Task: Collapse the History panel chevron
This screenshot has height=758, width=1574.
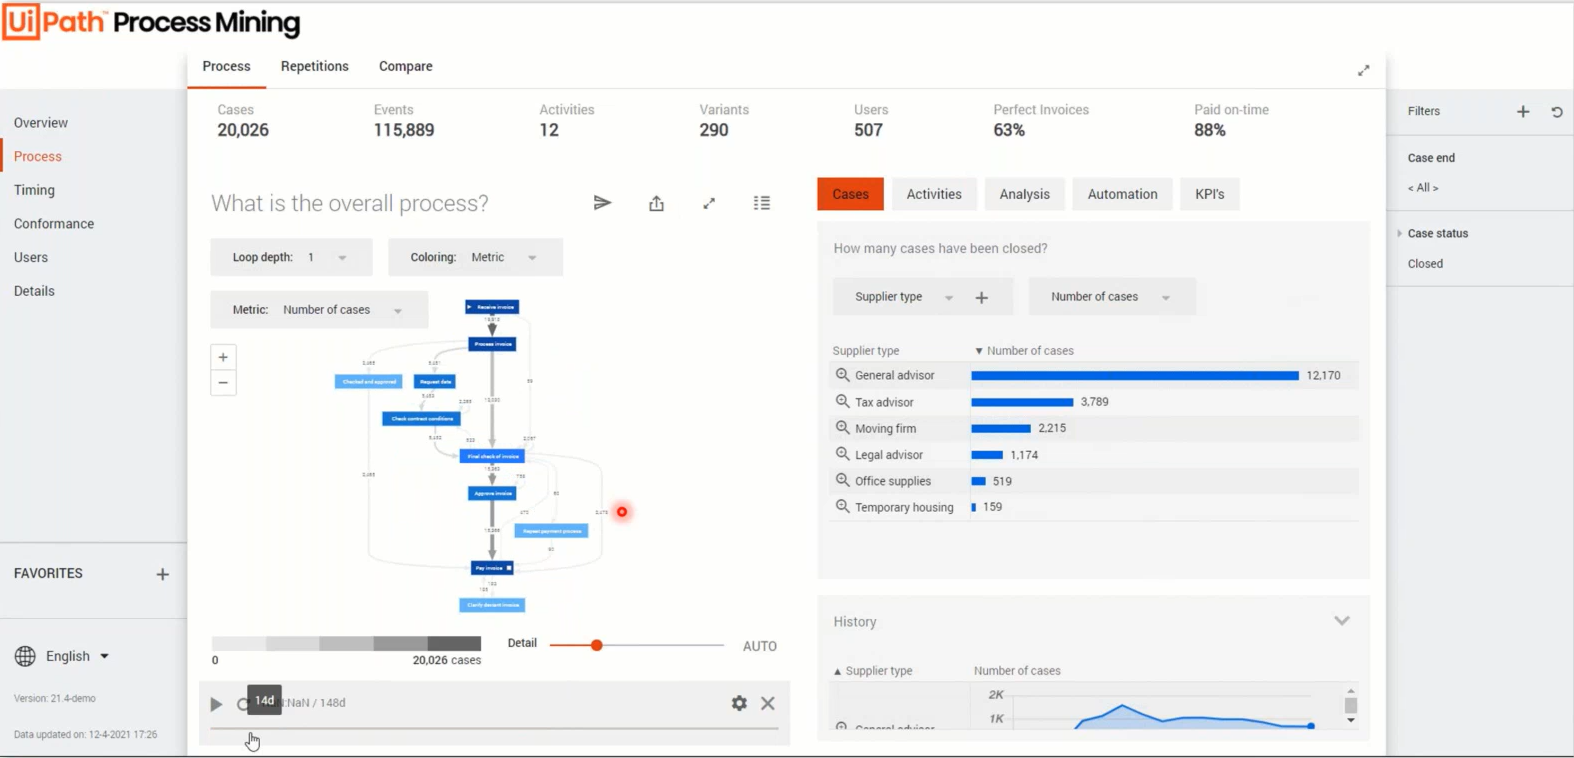Action: (1342, 621)
